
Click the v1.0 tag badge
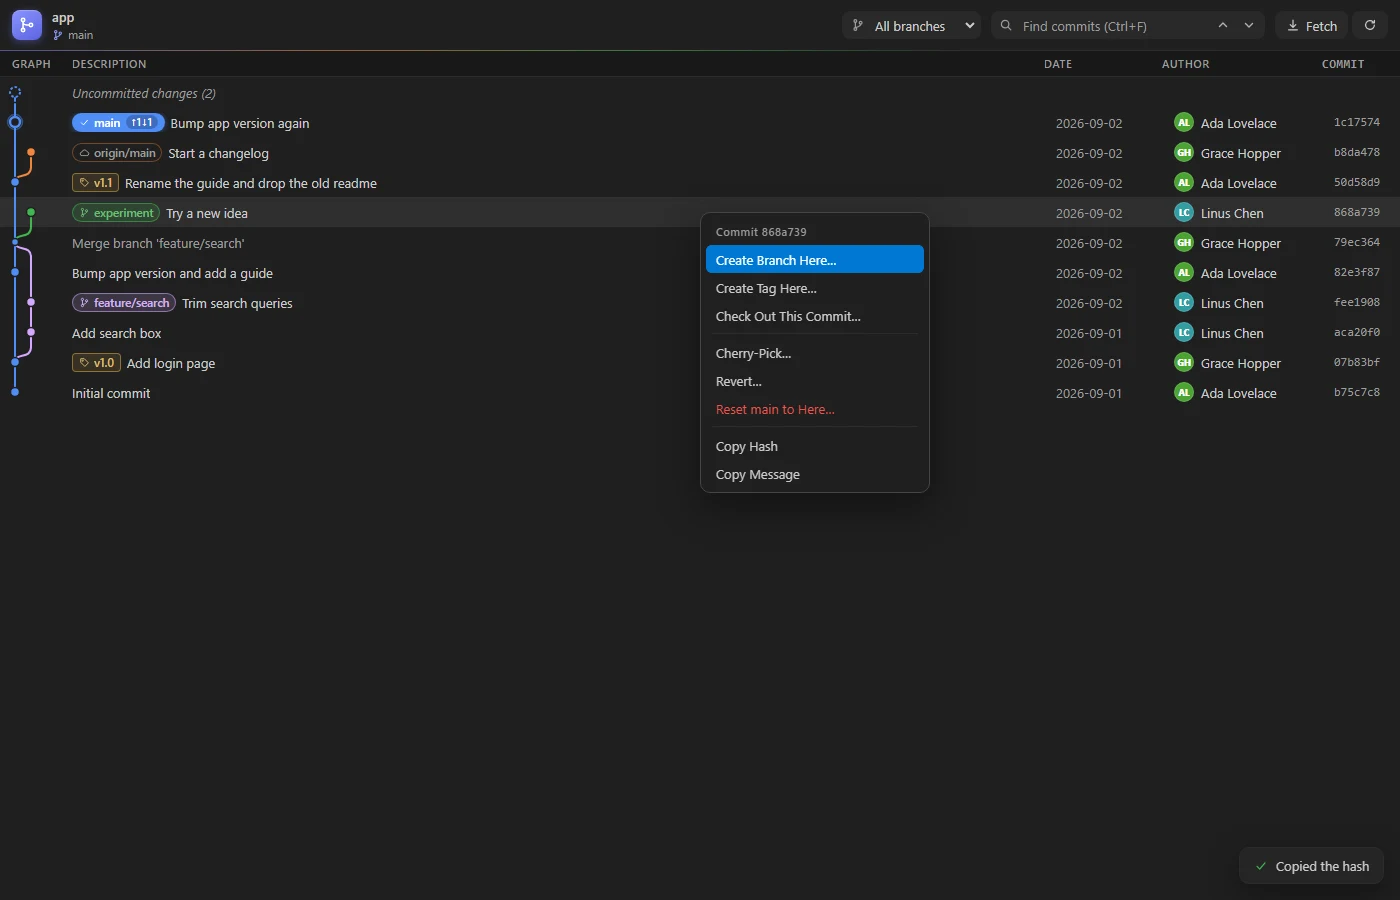pyautogui.click(x=96, y=363)
